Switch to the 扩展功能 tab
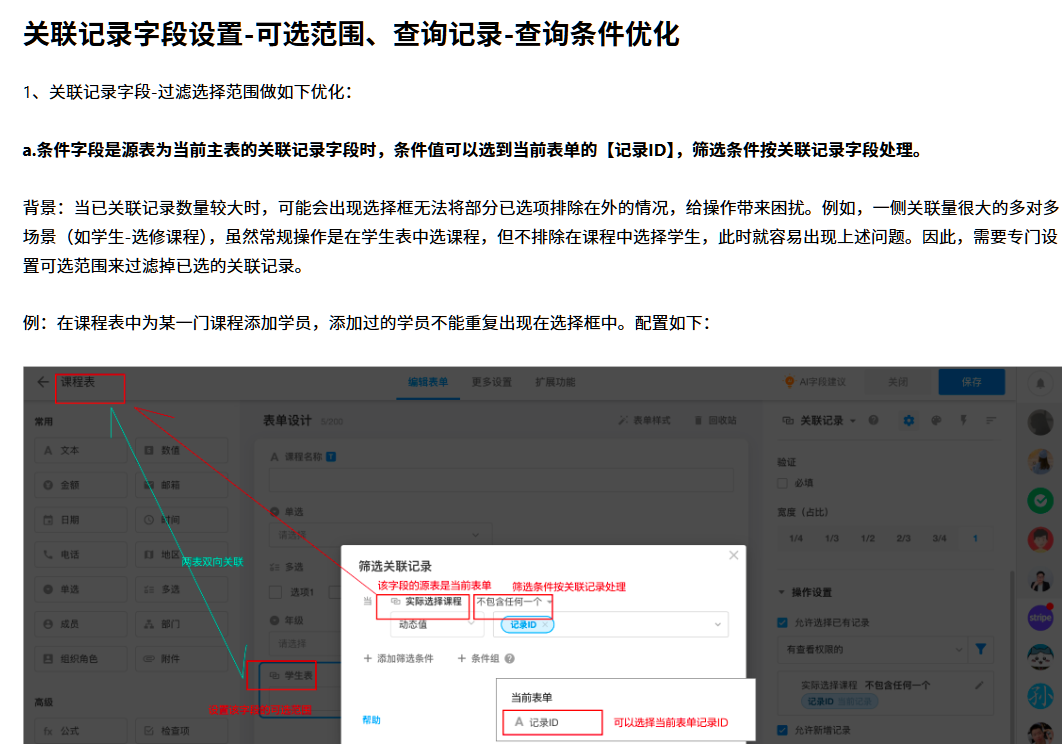 pyautogui.click(x=555, y=382)
